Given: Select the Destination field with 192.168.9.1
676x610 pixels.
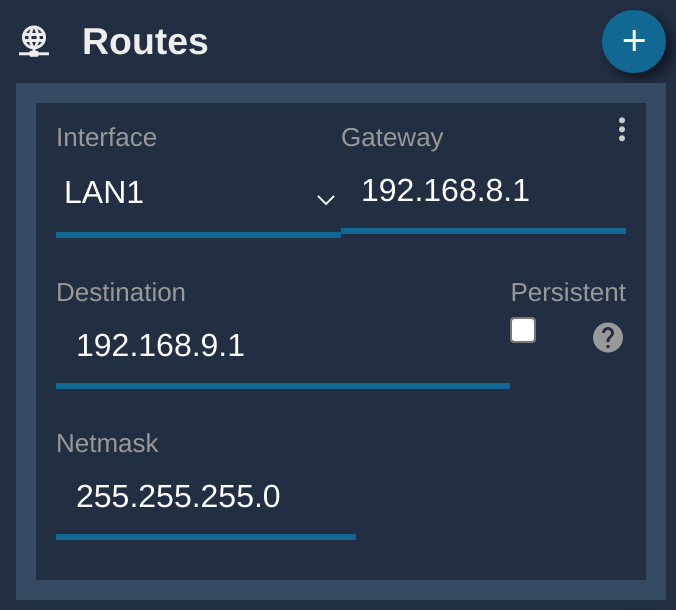Looking at the screenshot, I should (x=283, y=346).
